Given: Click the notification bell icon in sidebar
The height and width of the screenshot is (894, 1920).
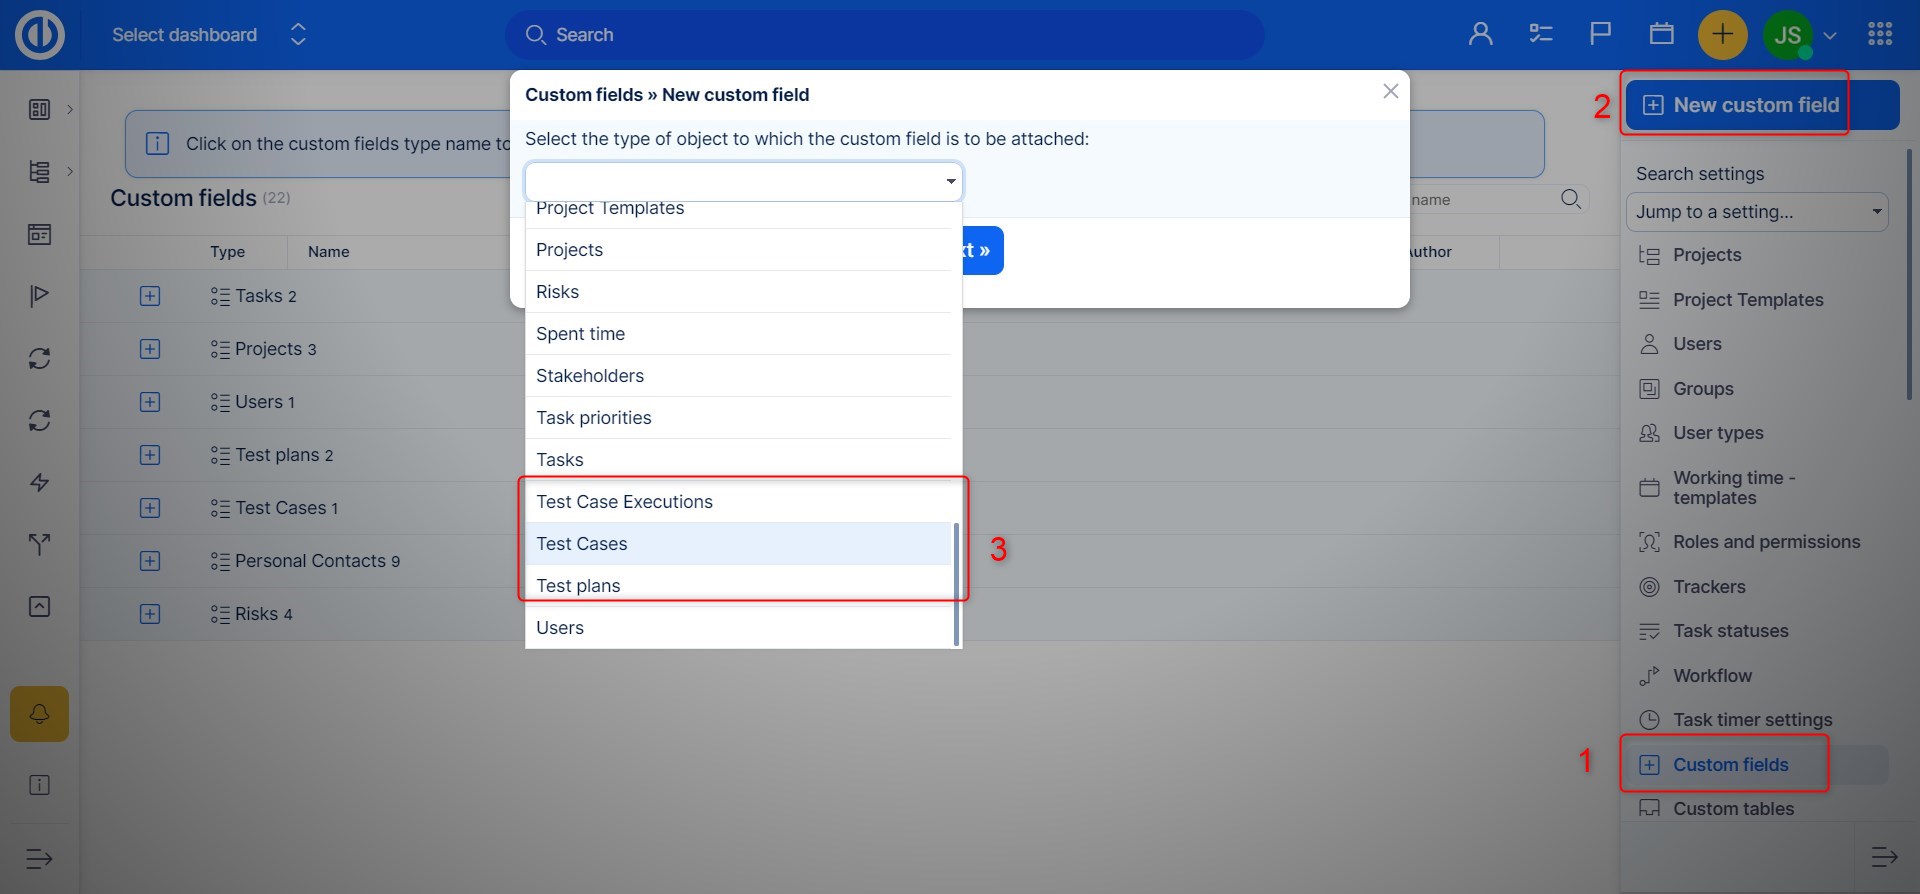Looking at the screenshot, I should (40, 714).
